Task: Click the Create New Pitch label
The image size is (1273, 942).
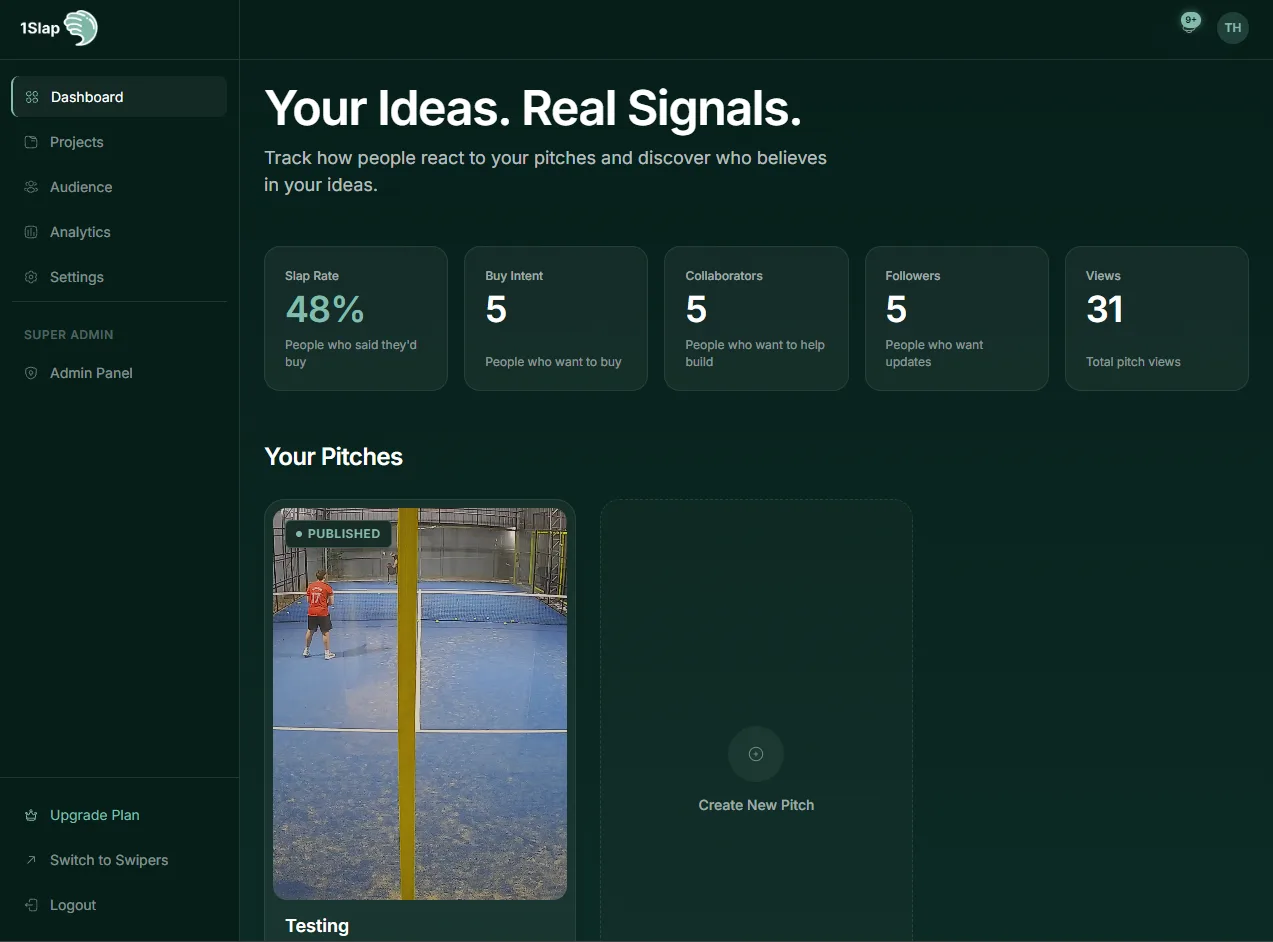Action: (756, 805)
